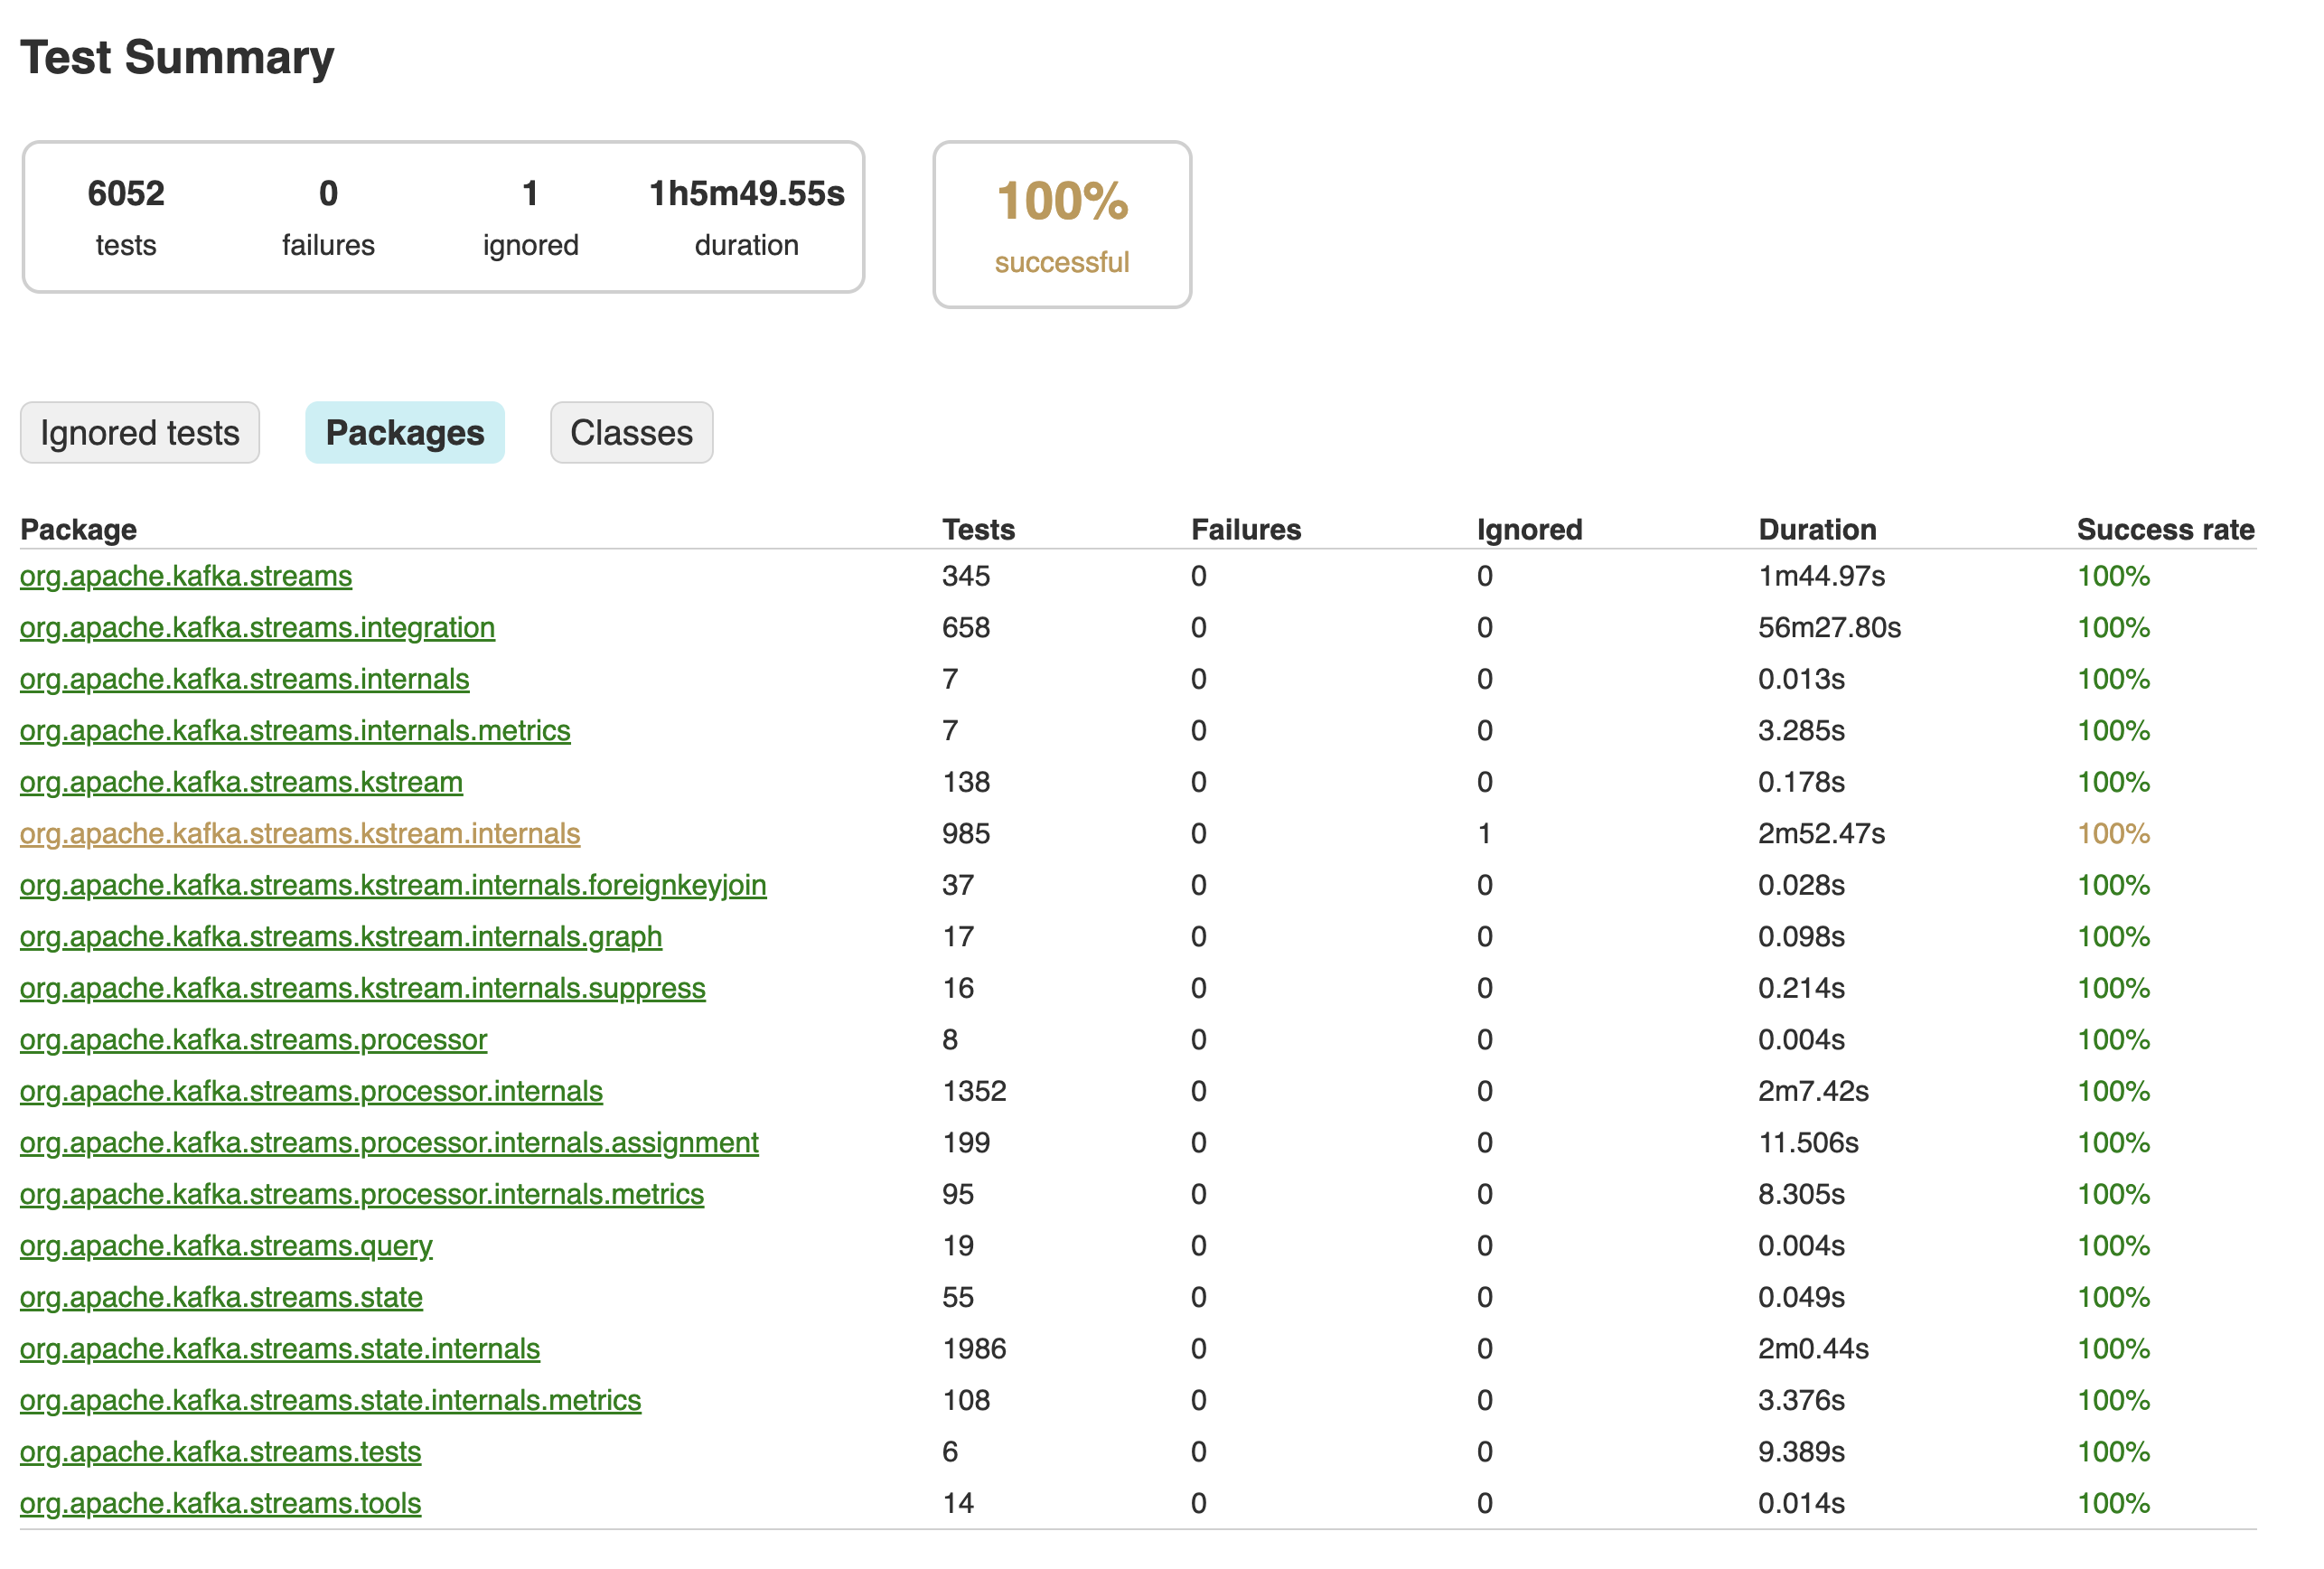The image size is (2324, 1569).
Task: Open the kstream.internals.suppress package link
Action: [363, 988]
